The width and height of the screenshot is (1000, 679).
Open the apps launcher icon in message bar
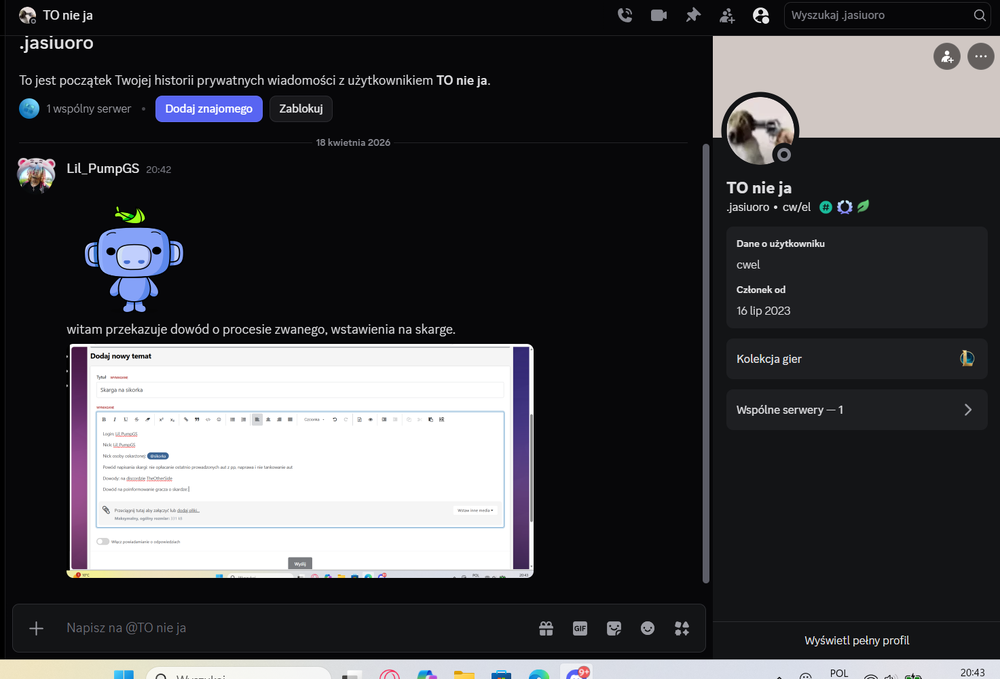[x=682, y=629]
